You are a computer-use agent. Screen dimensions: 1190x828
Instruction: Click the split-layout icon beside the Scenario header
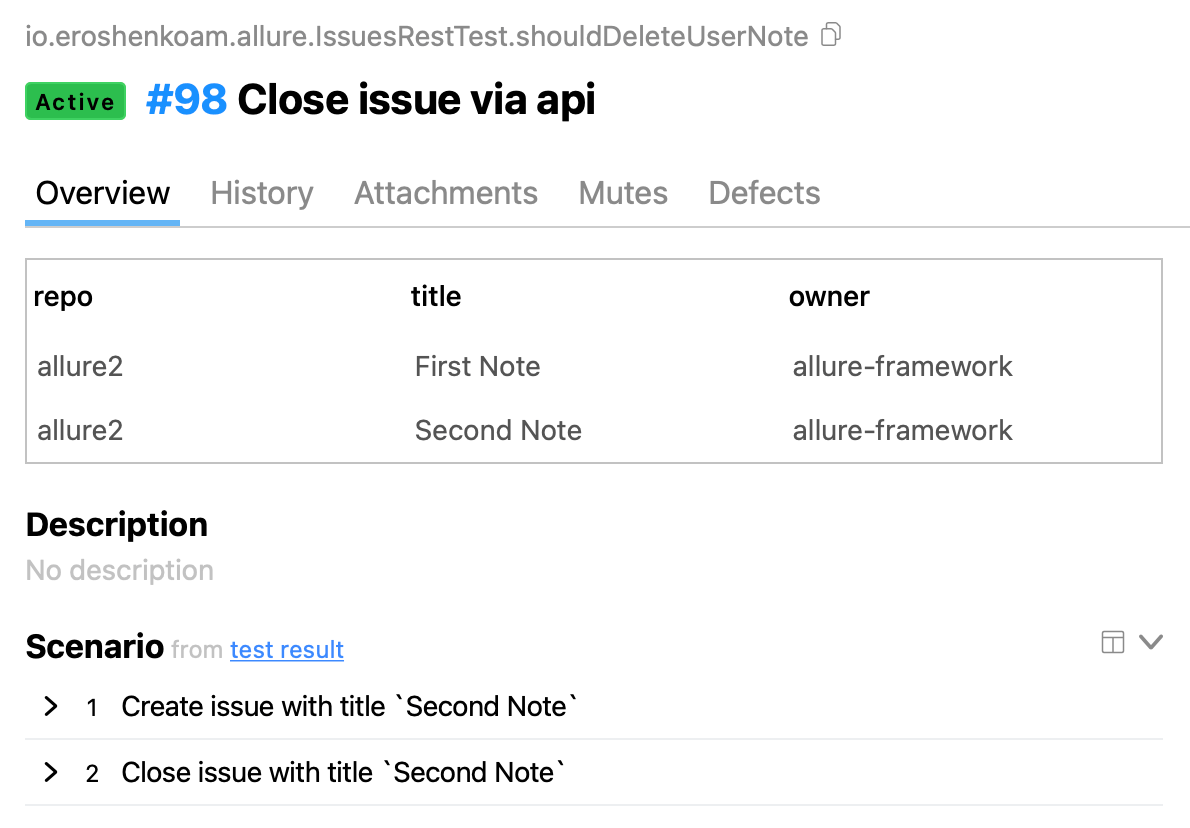[x=1112, y=642]
